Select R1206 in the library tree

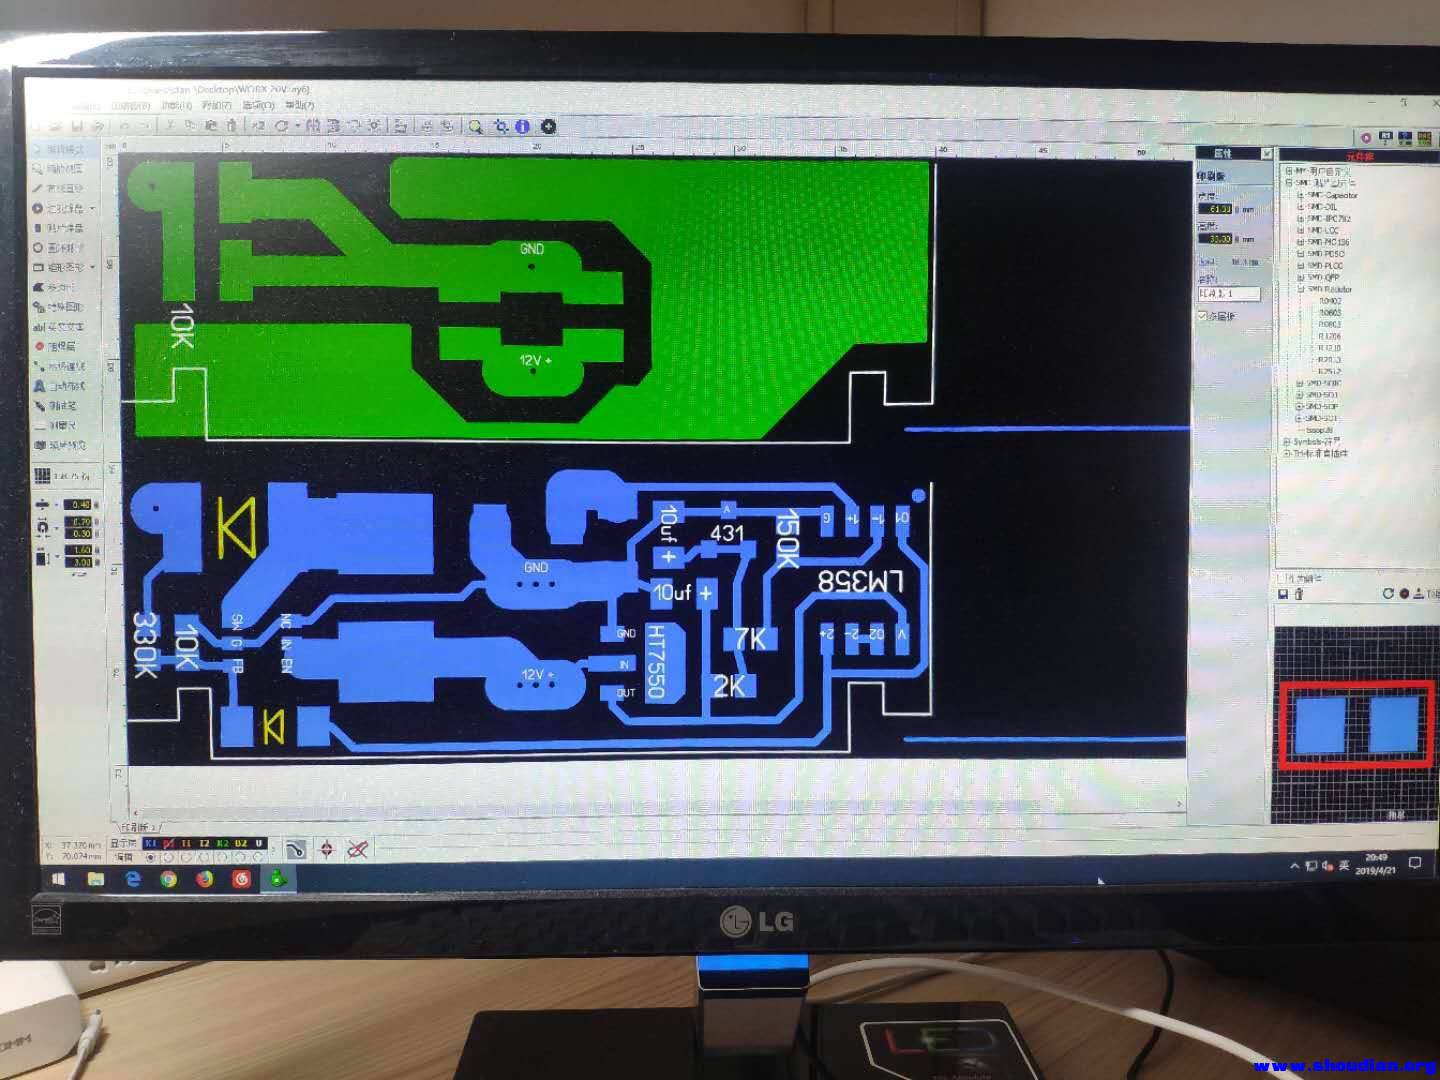(1329, 336)
